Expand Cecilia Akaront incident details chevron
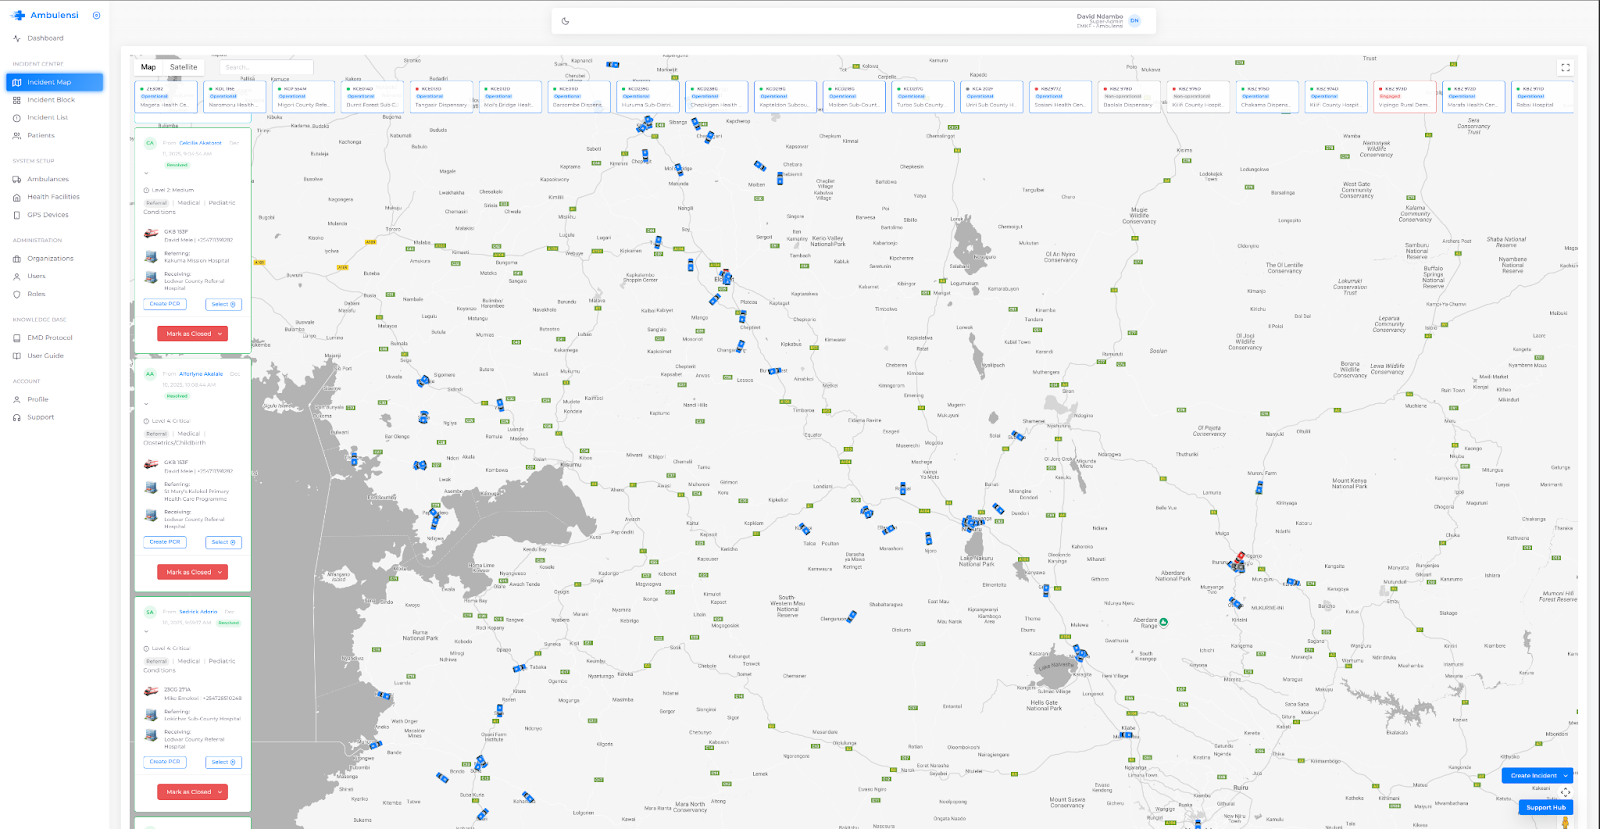The width and height of the screenshot is (1600, 829). coord(147,173)
